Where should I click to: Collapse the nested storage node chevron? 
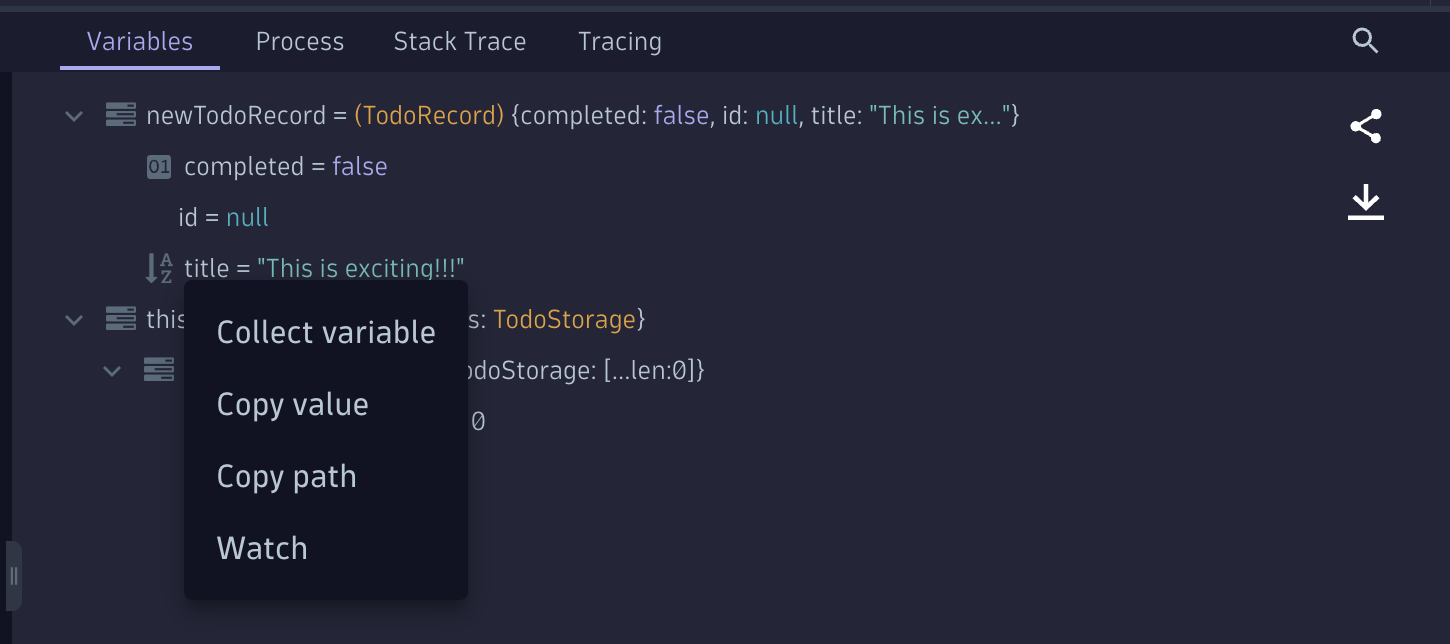pyautogui.click(x=112, y=371)
